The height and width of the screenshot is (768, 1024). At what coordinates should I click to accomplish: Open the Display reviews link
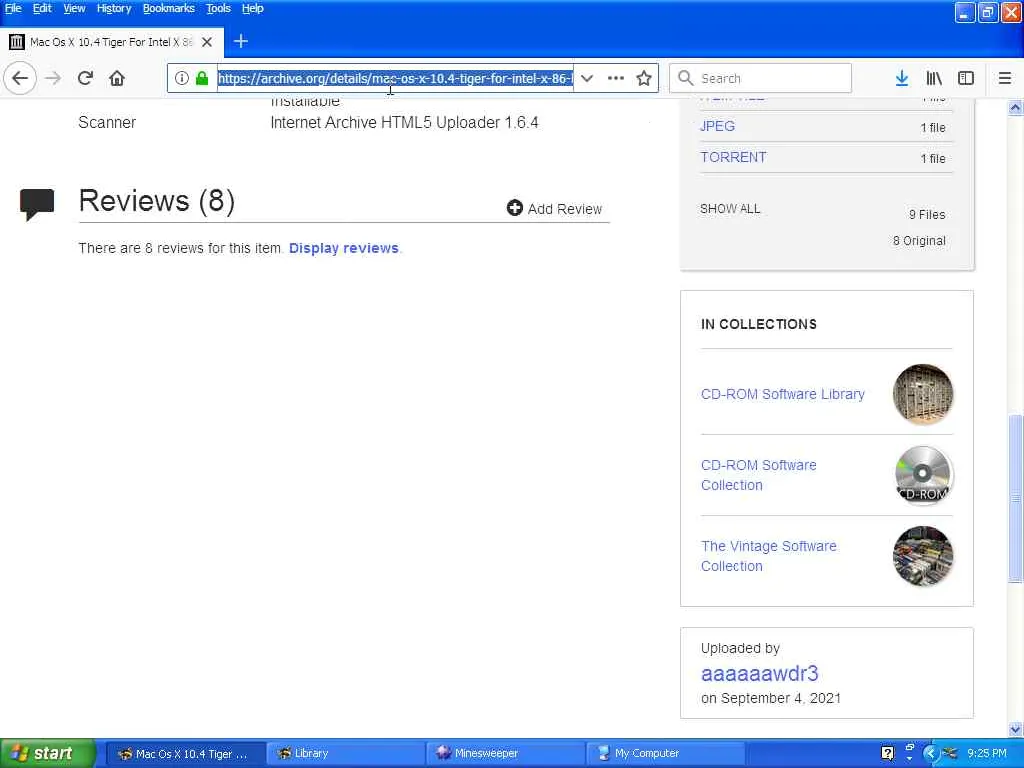point(344,248)
